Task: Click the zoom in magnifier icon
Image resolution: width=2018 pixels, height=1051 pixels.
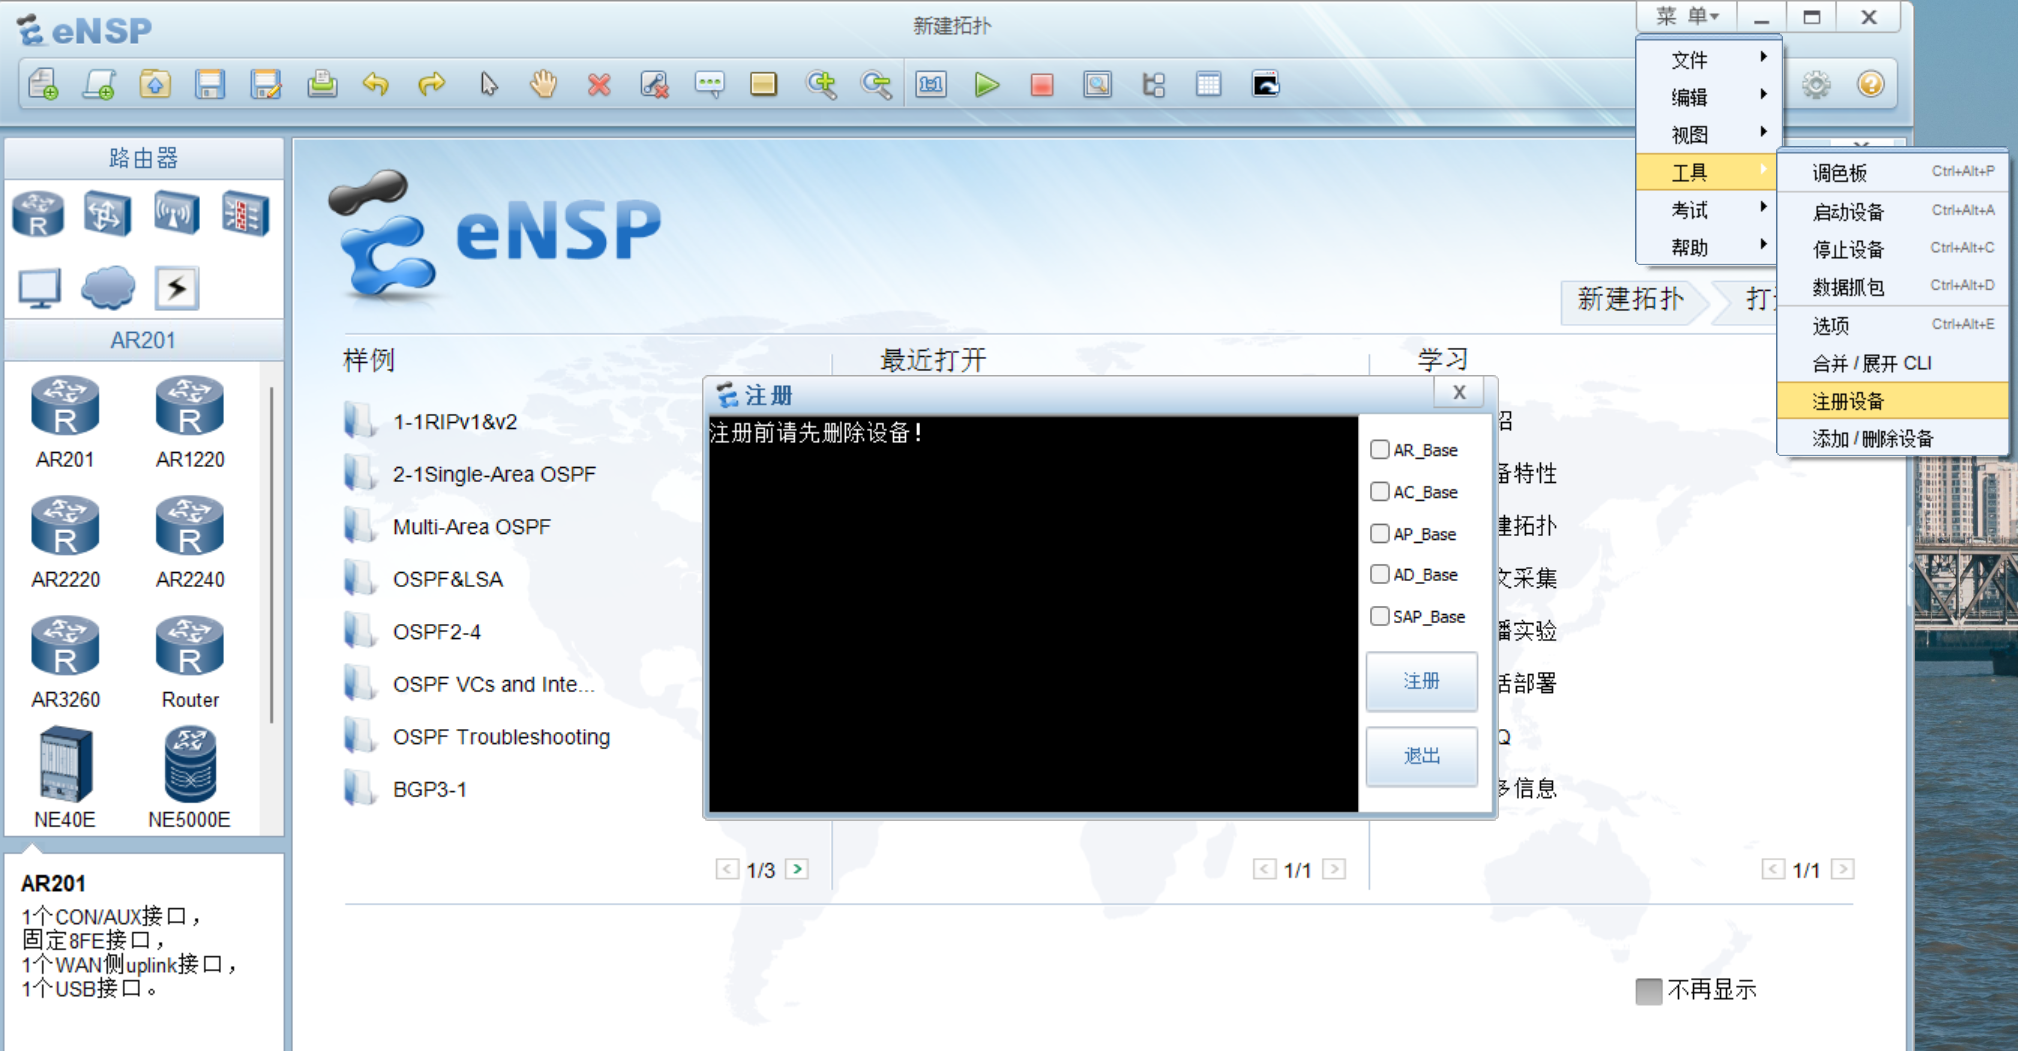Action: pos(821,85)
